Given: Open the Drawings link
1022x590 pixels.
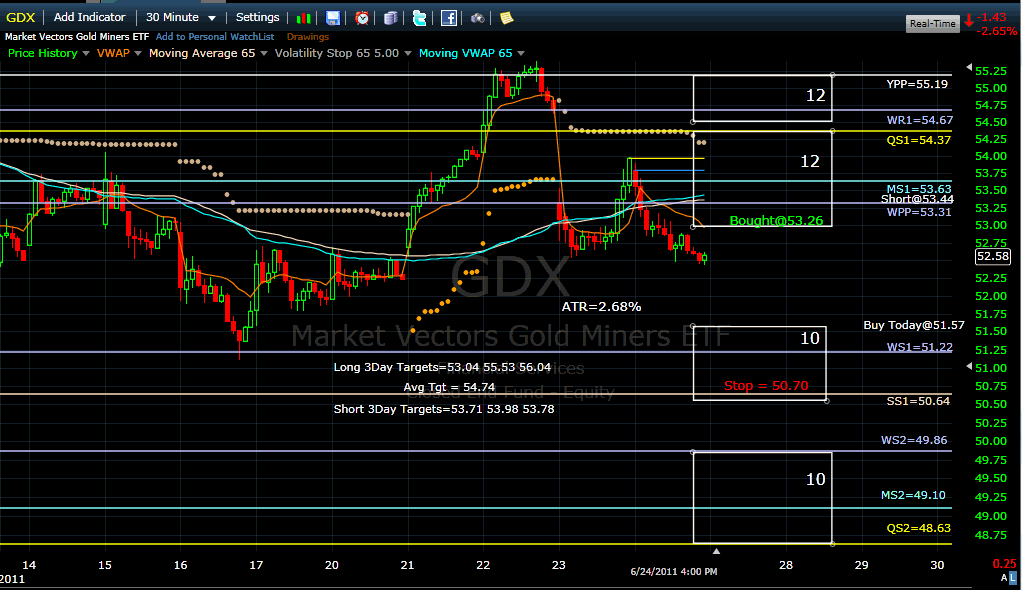Looking at the screenshot, I should (308, 37).
